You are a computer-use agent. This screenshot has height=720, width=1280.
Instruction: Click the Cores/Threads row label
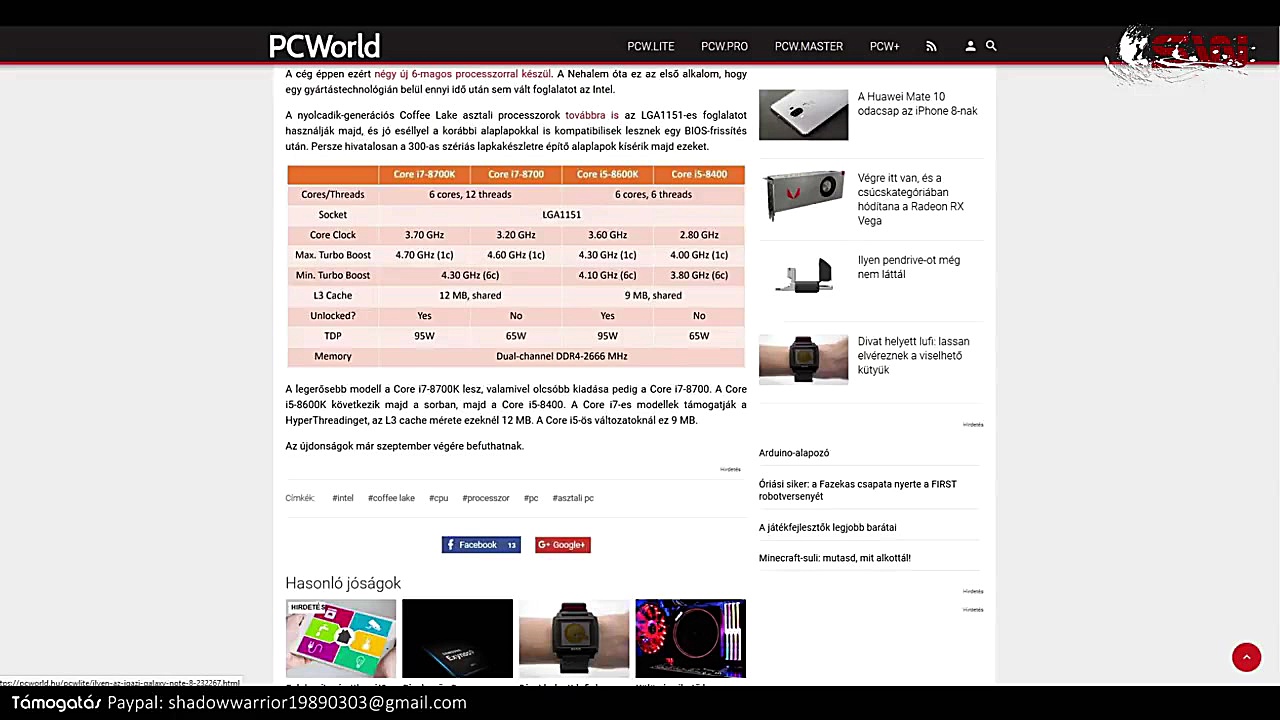tap(333, 195)
